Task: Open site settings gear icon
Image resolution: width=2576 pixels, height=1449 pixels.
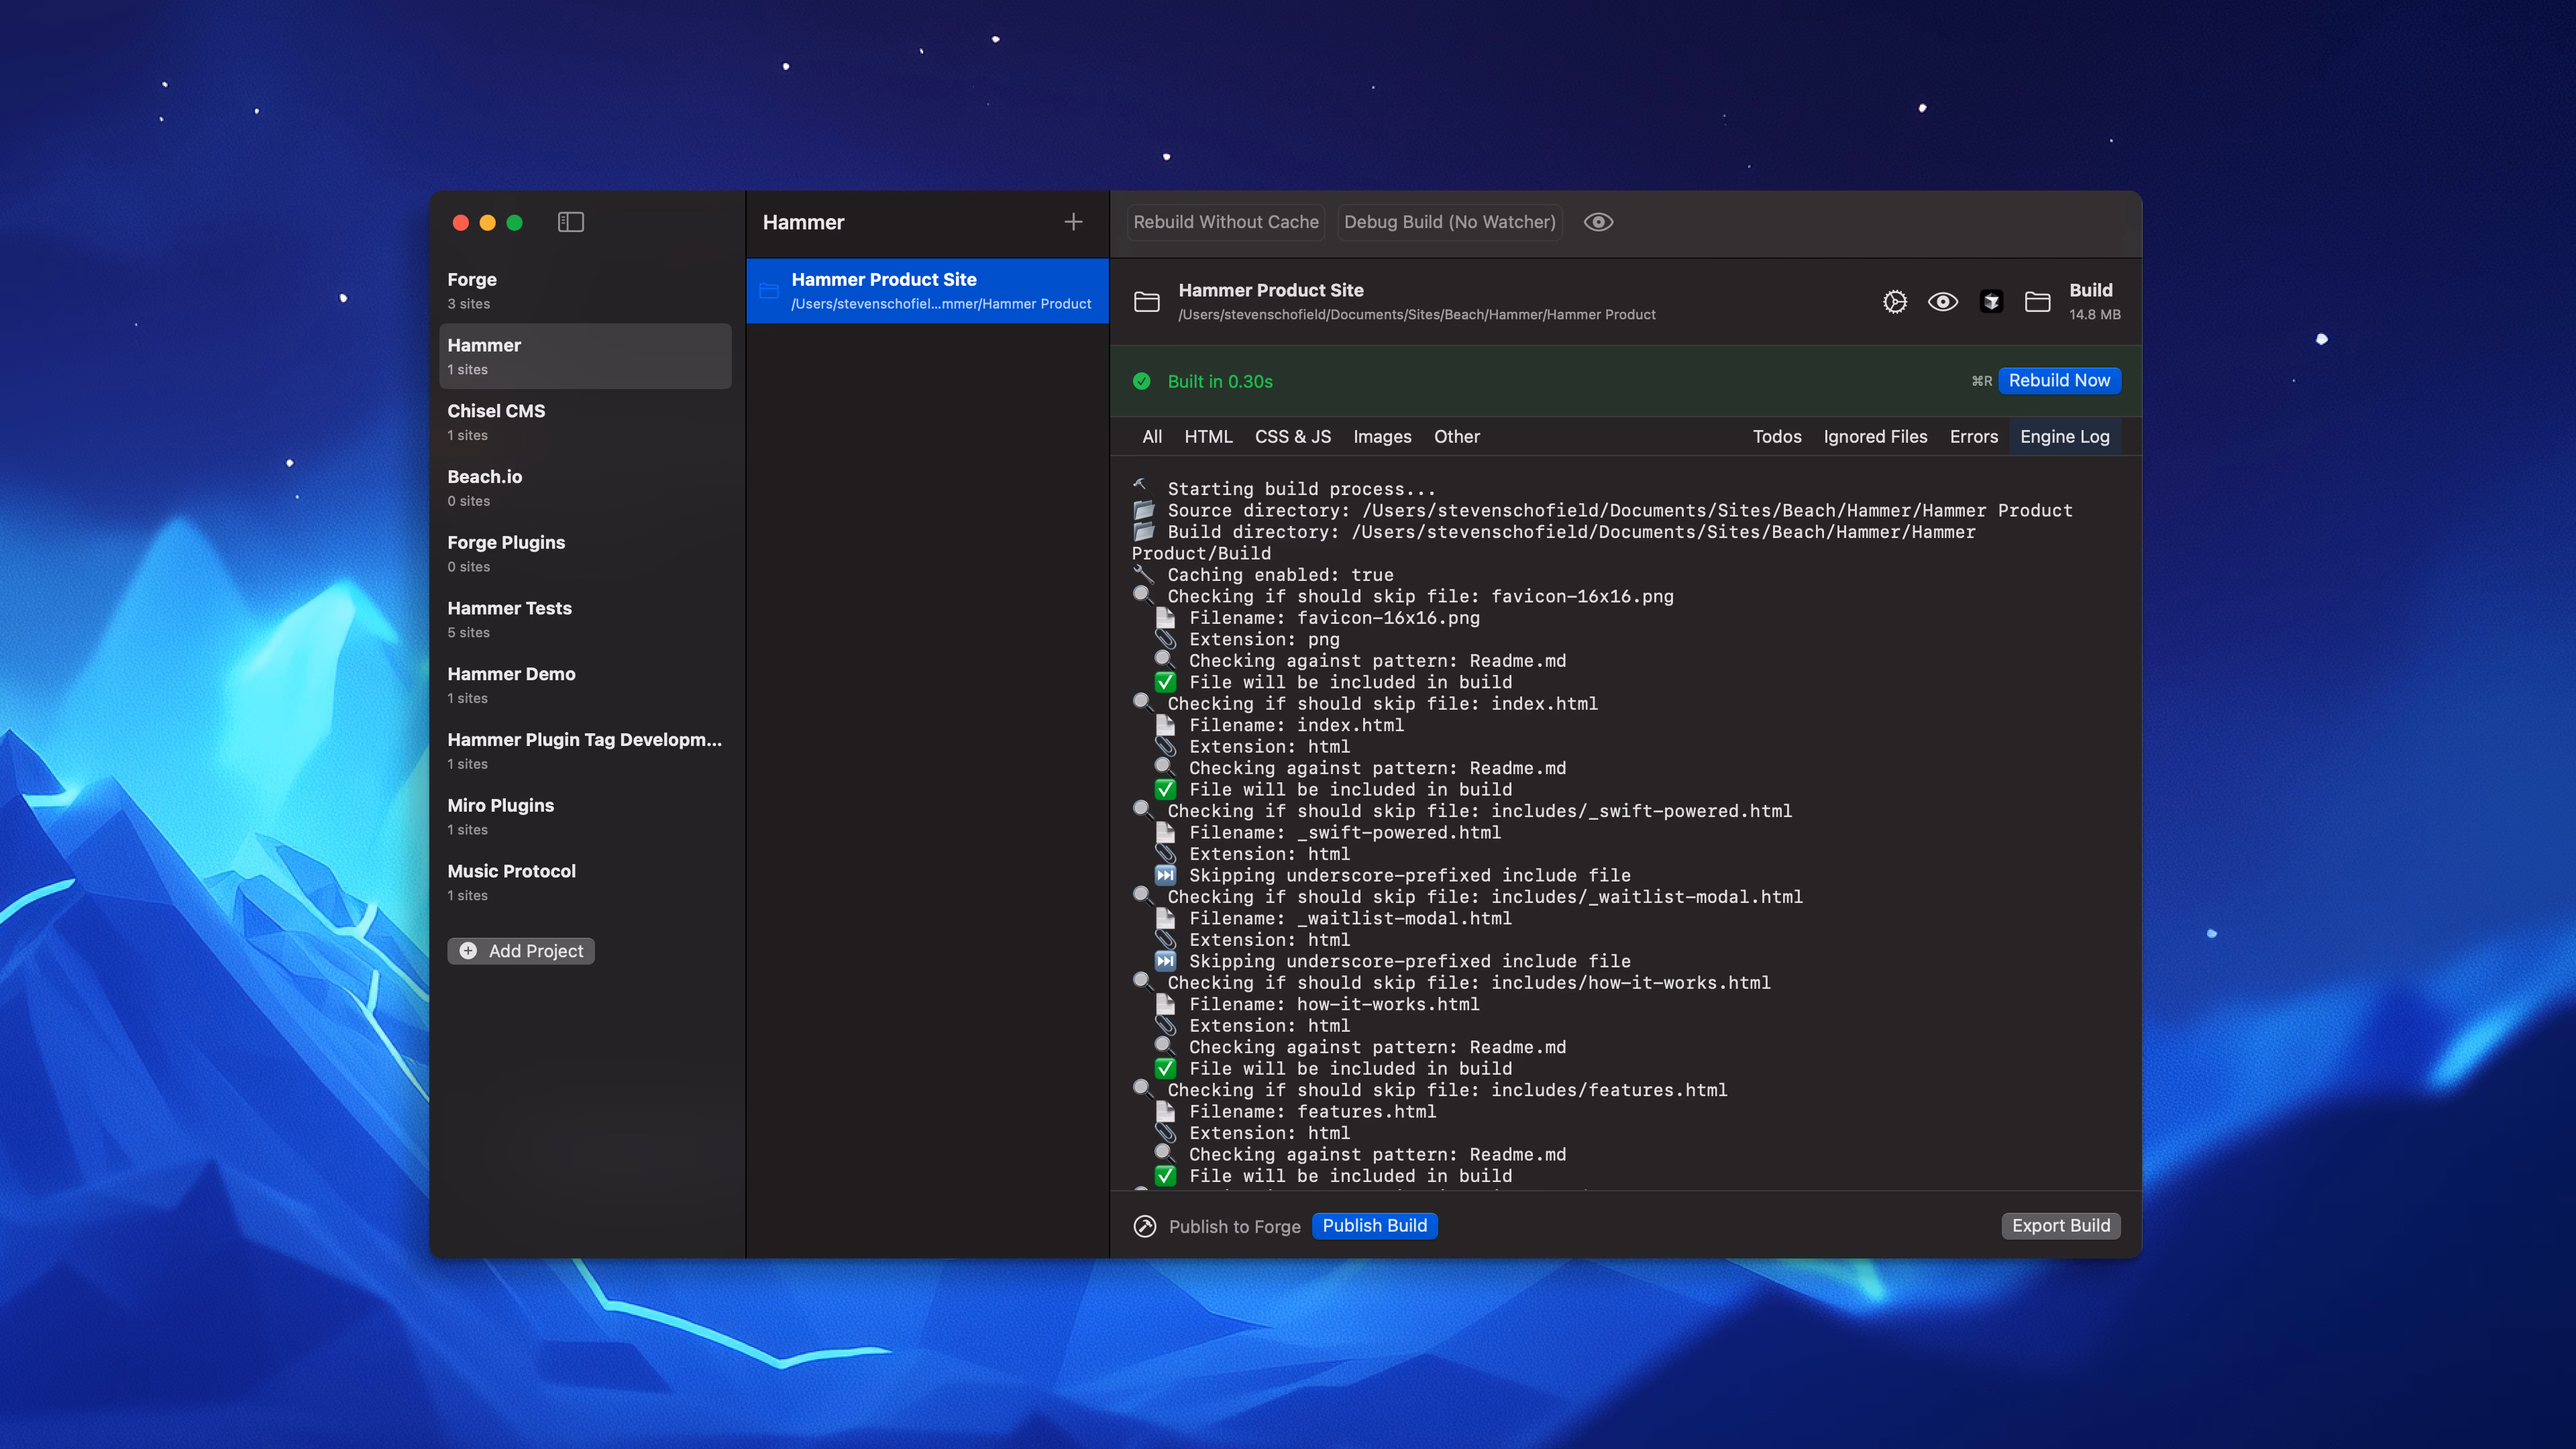Action: 1894,302
